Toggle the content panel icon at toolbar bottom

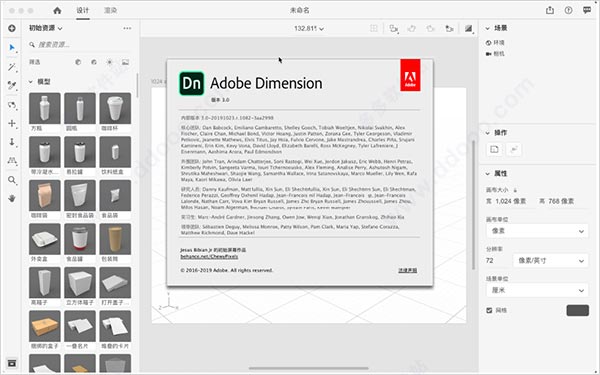pos(12,363)
